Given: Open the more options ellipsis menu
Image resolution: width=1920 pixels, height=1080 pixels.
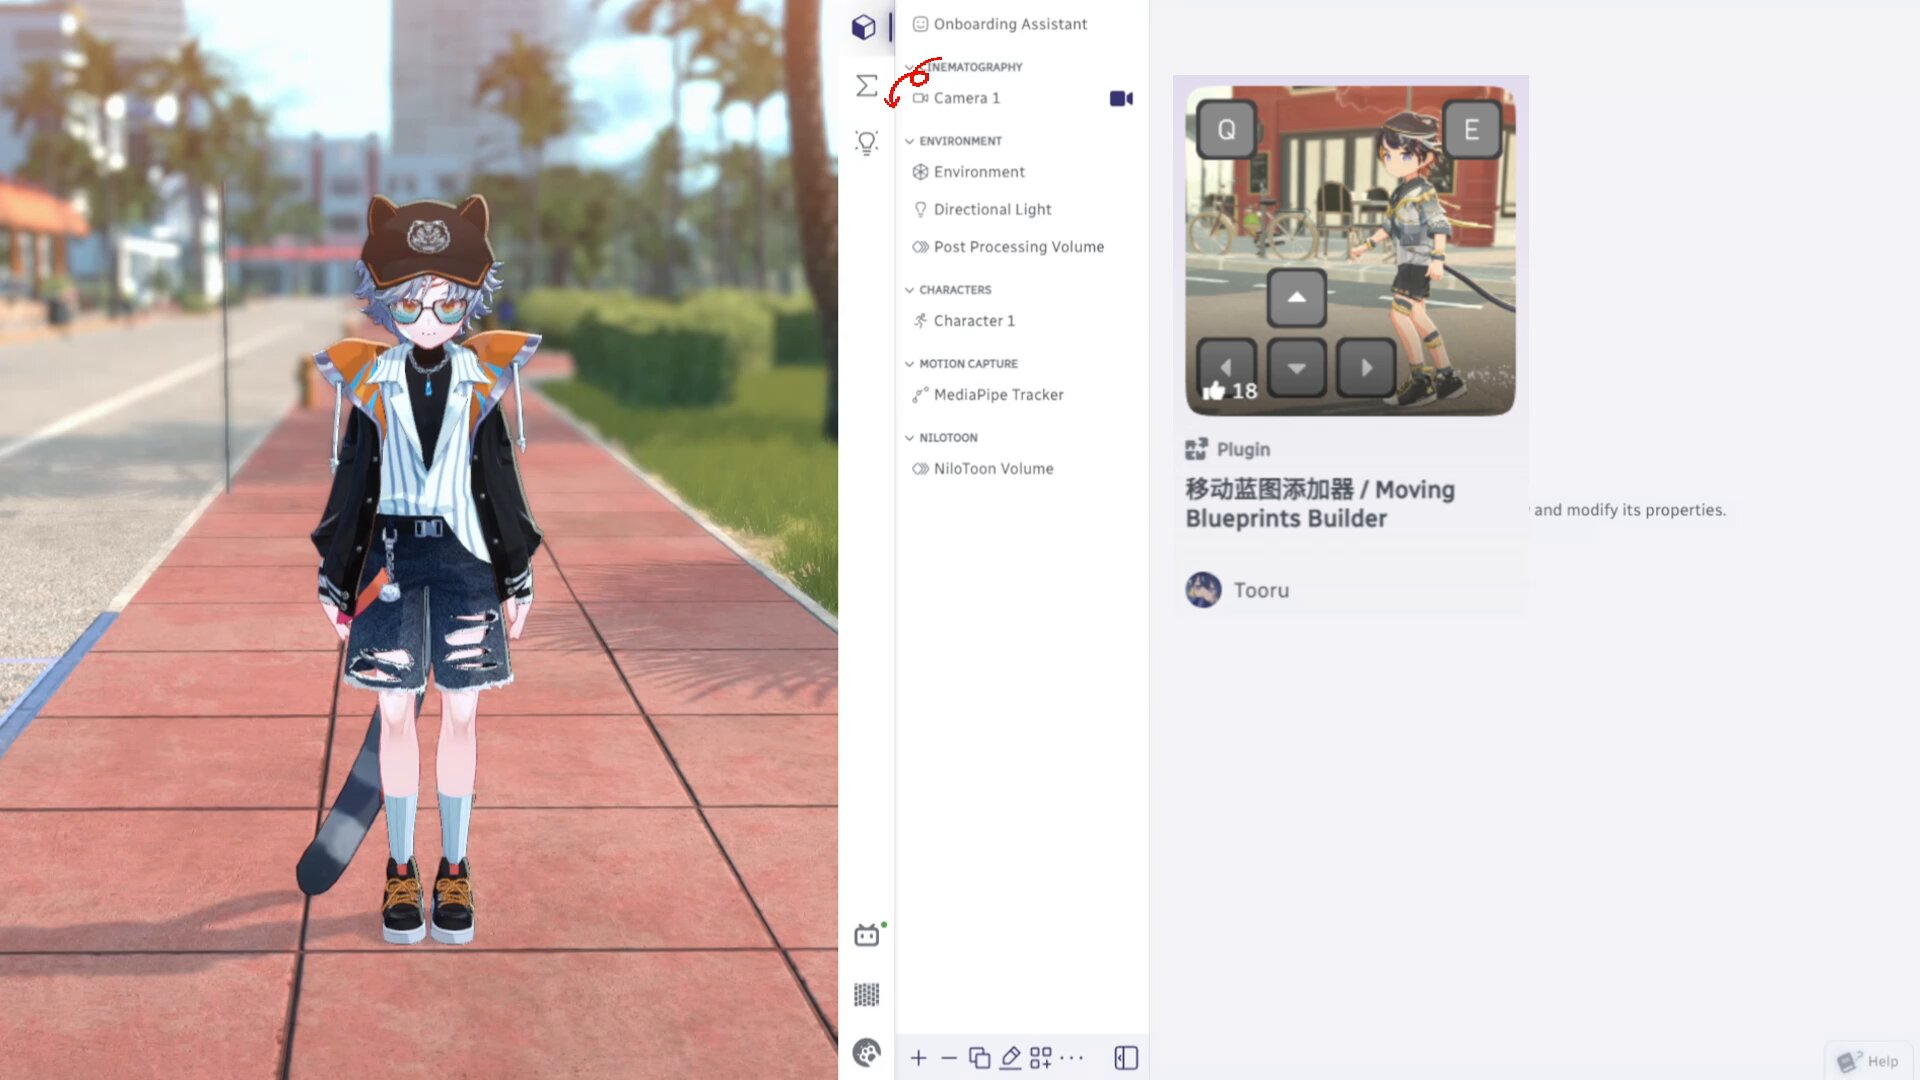Looking at the screenshot, I should 1071,1058.
